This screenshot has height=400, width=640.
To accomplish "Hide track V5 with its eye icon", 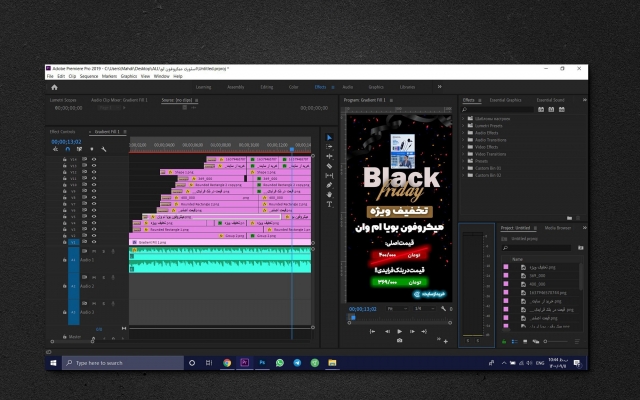I will [94, 216].
